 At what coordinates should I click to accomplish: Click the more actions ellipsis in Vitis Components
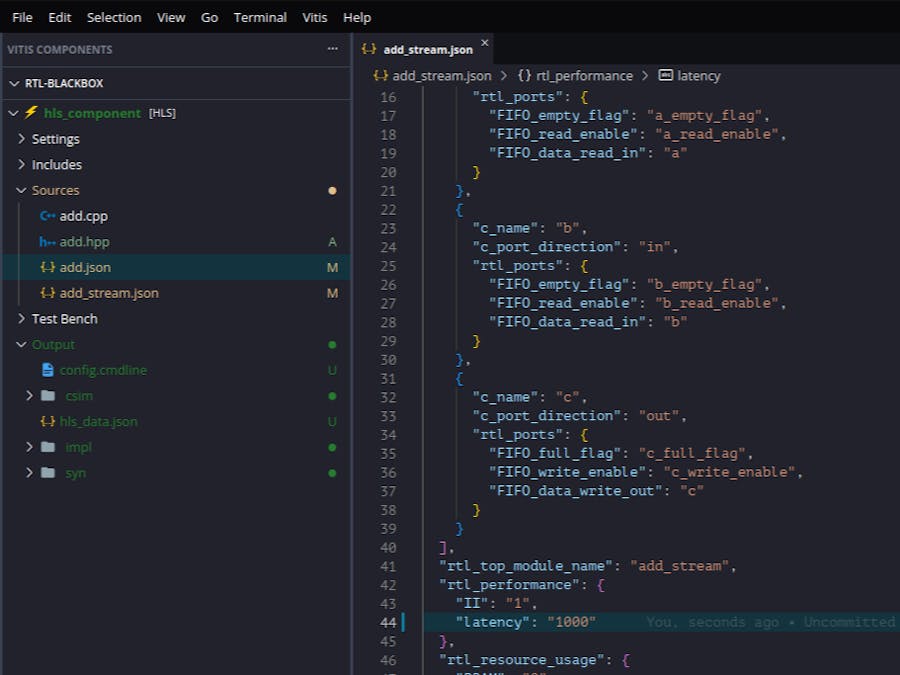coord(333,49)
